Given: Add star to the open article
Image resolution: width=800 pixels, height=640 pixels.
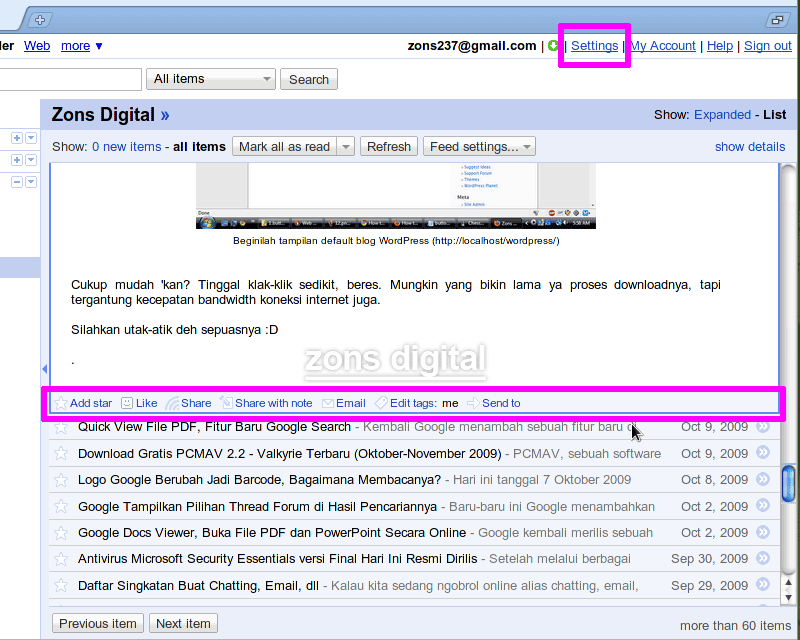Looking at the screenshot, I should click(x=83, y=403).
